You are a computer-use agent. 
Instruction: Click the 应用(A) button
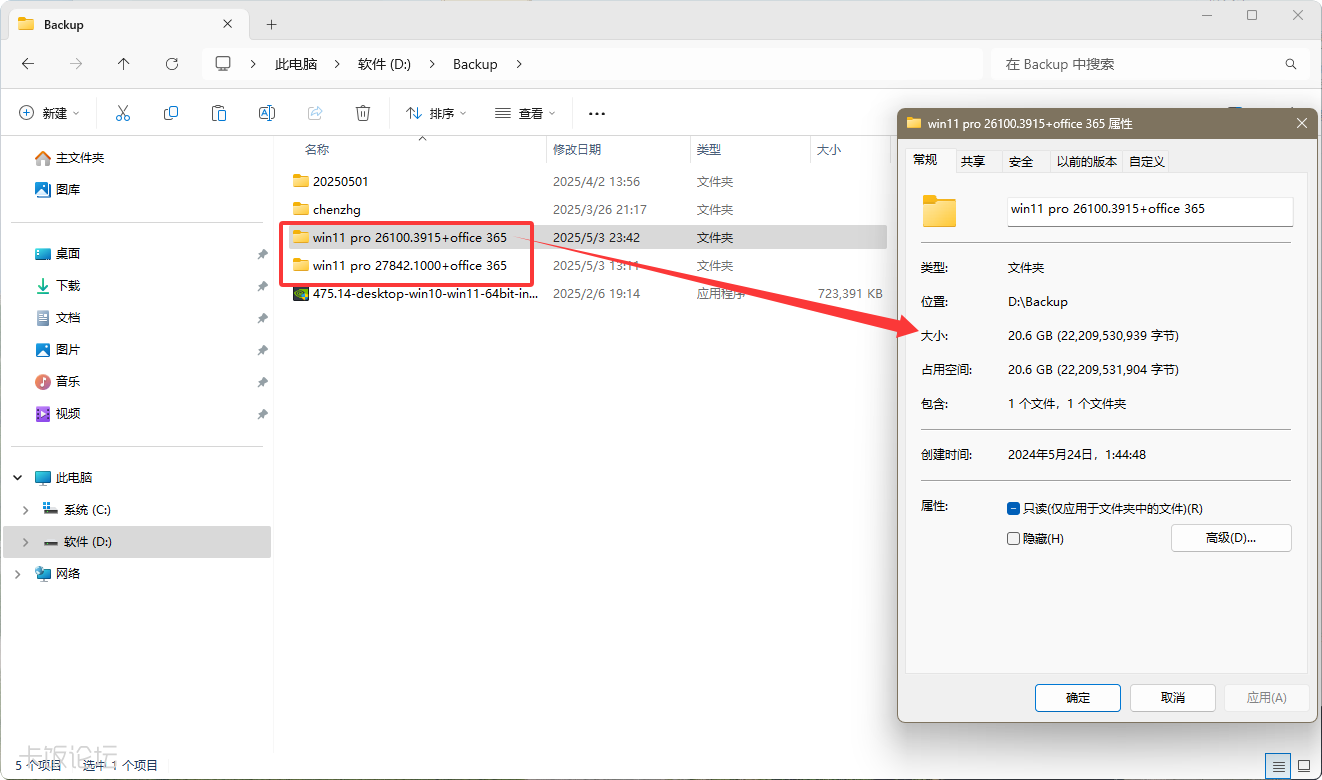coord(1267,698)
